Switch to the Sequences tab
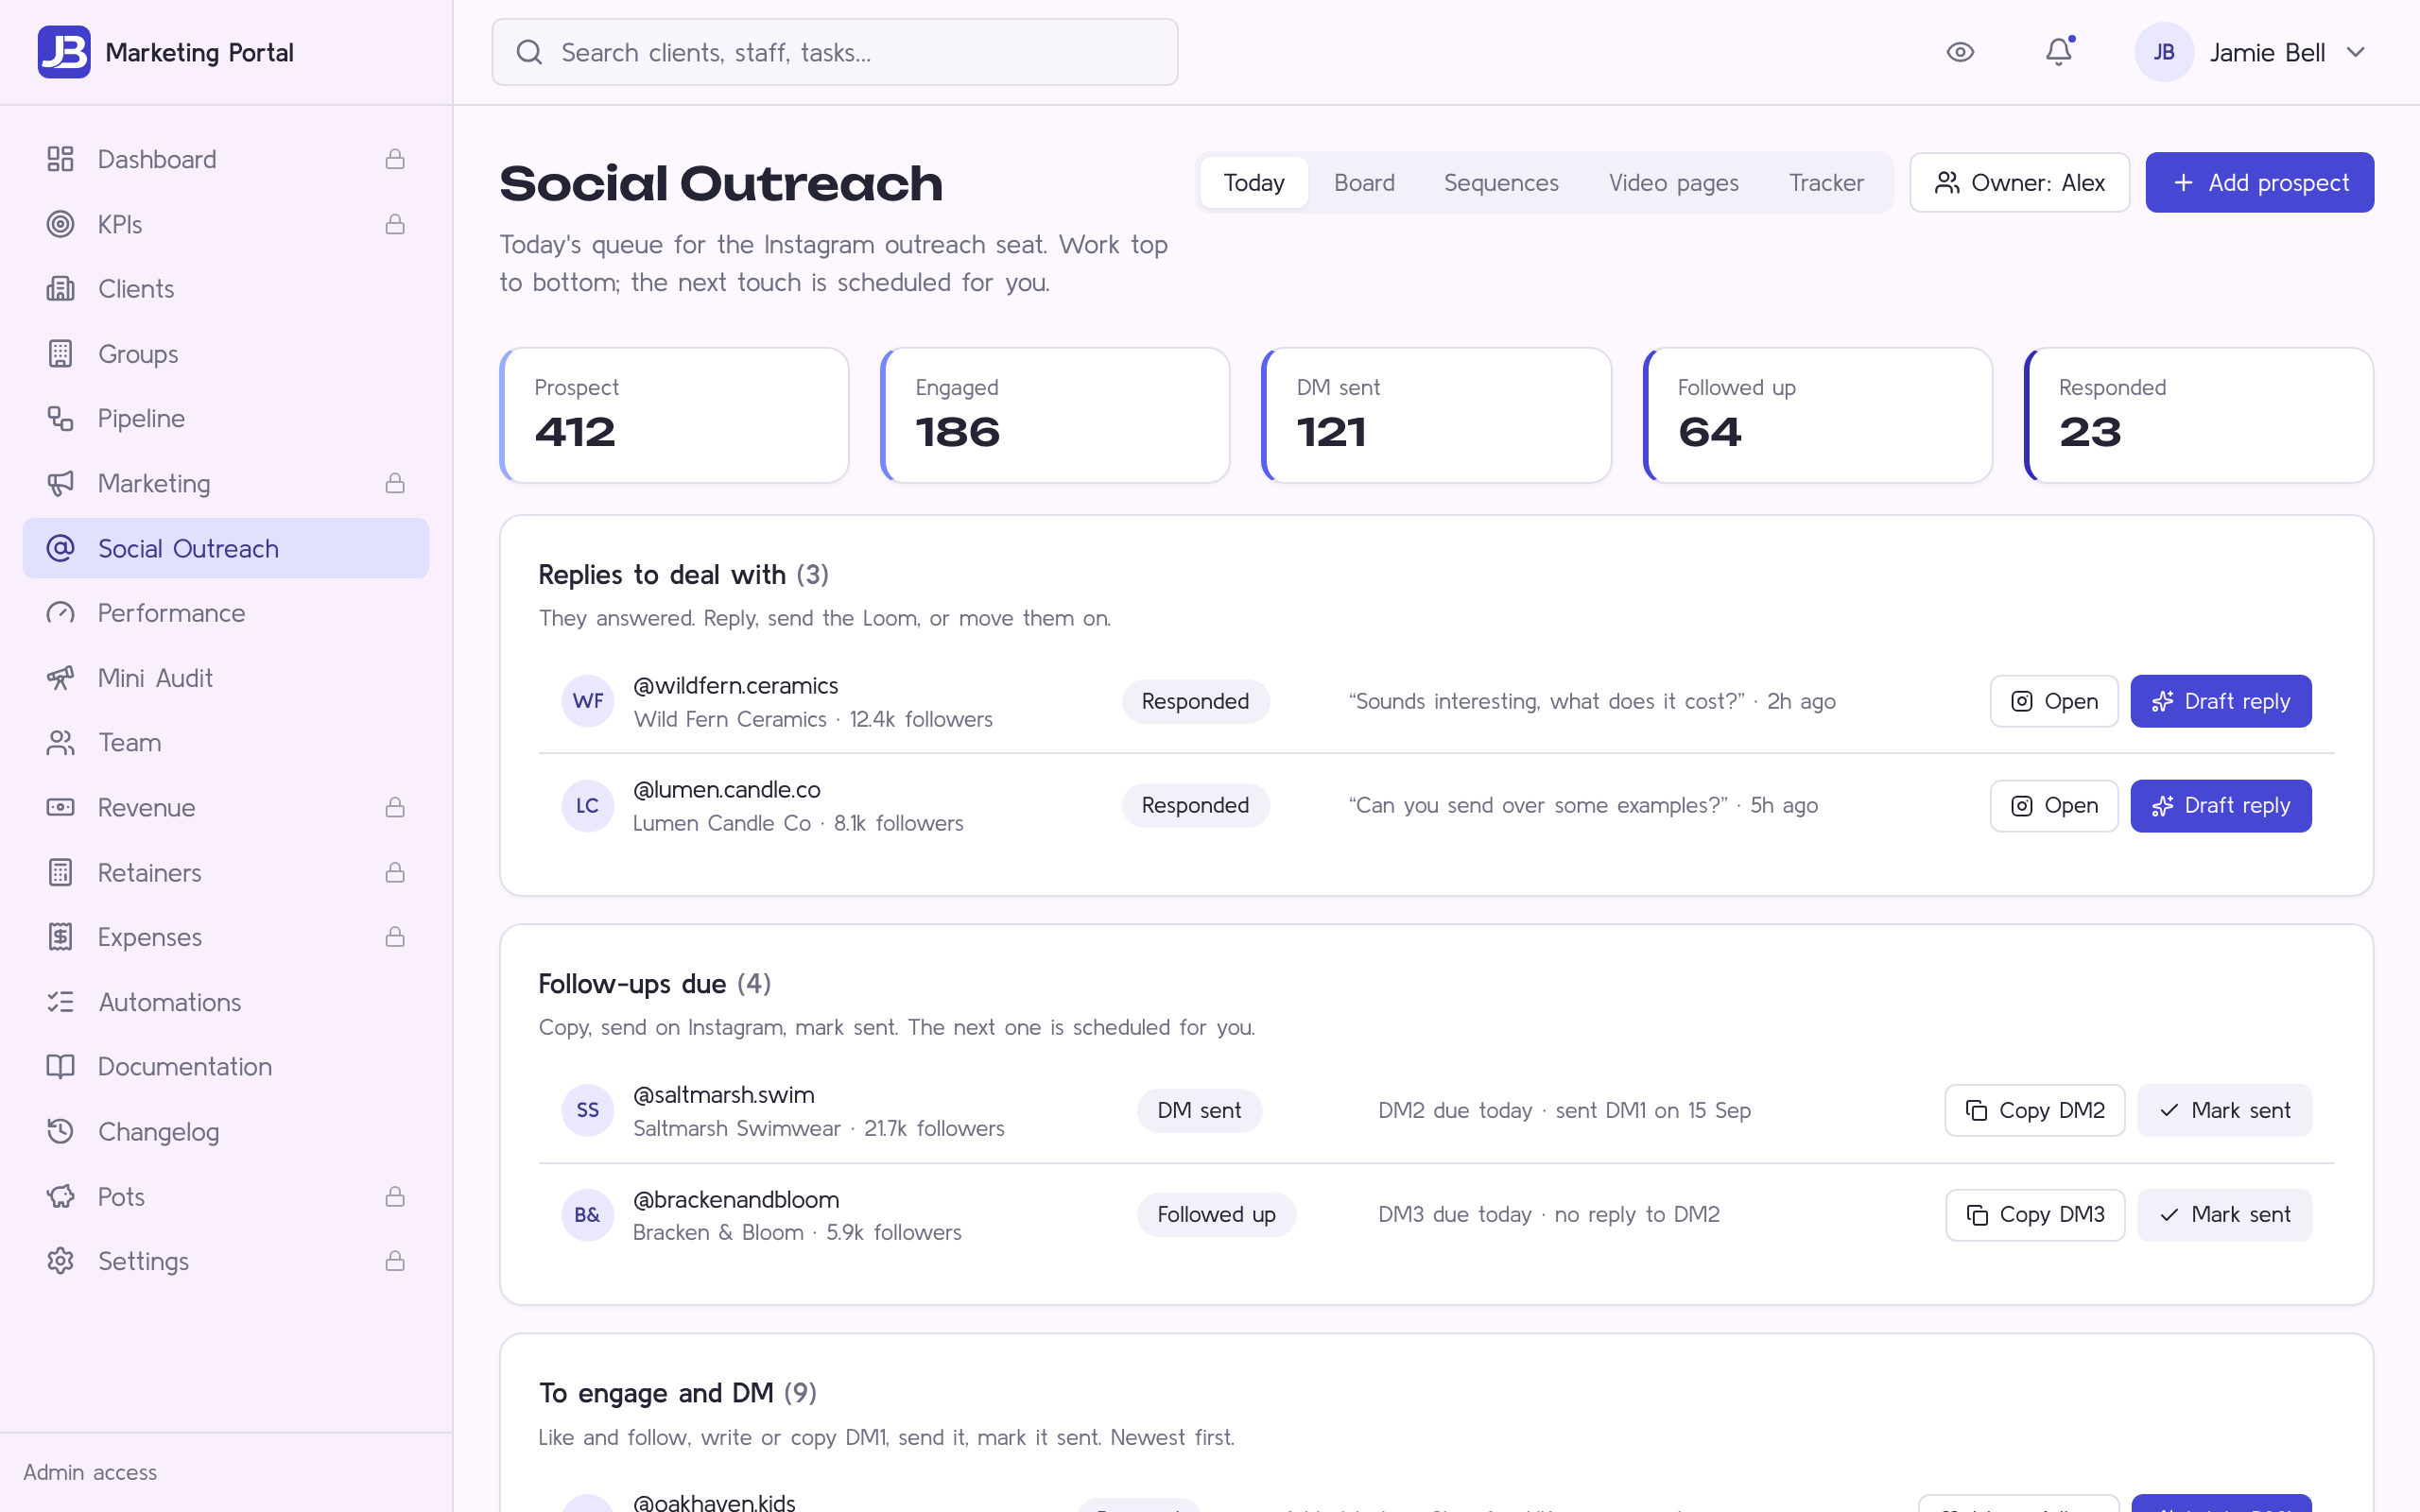 click(1501, 182)
